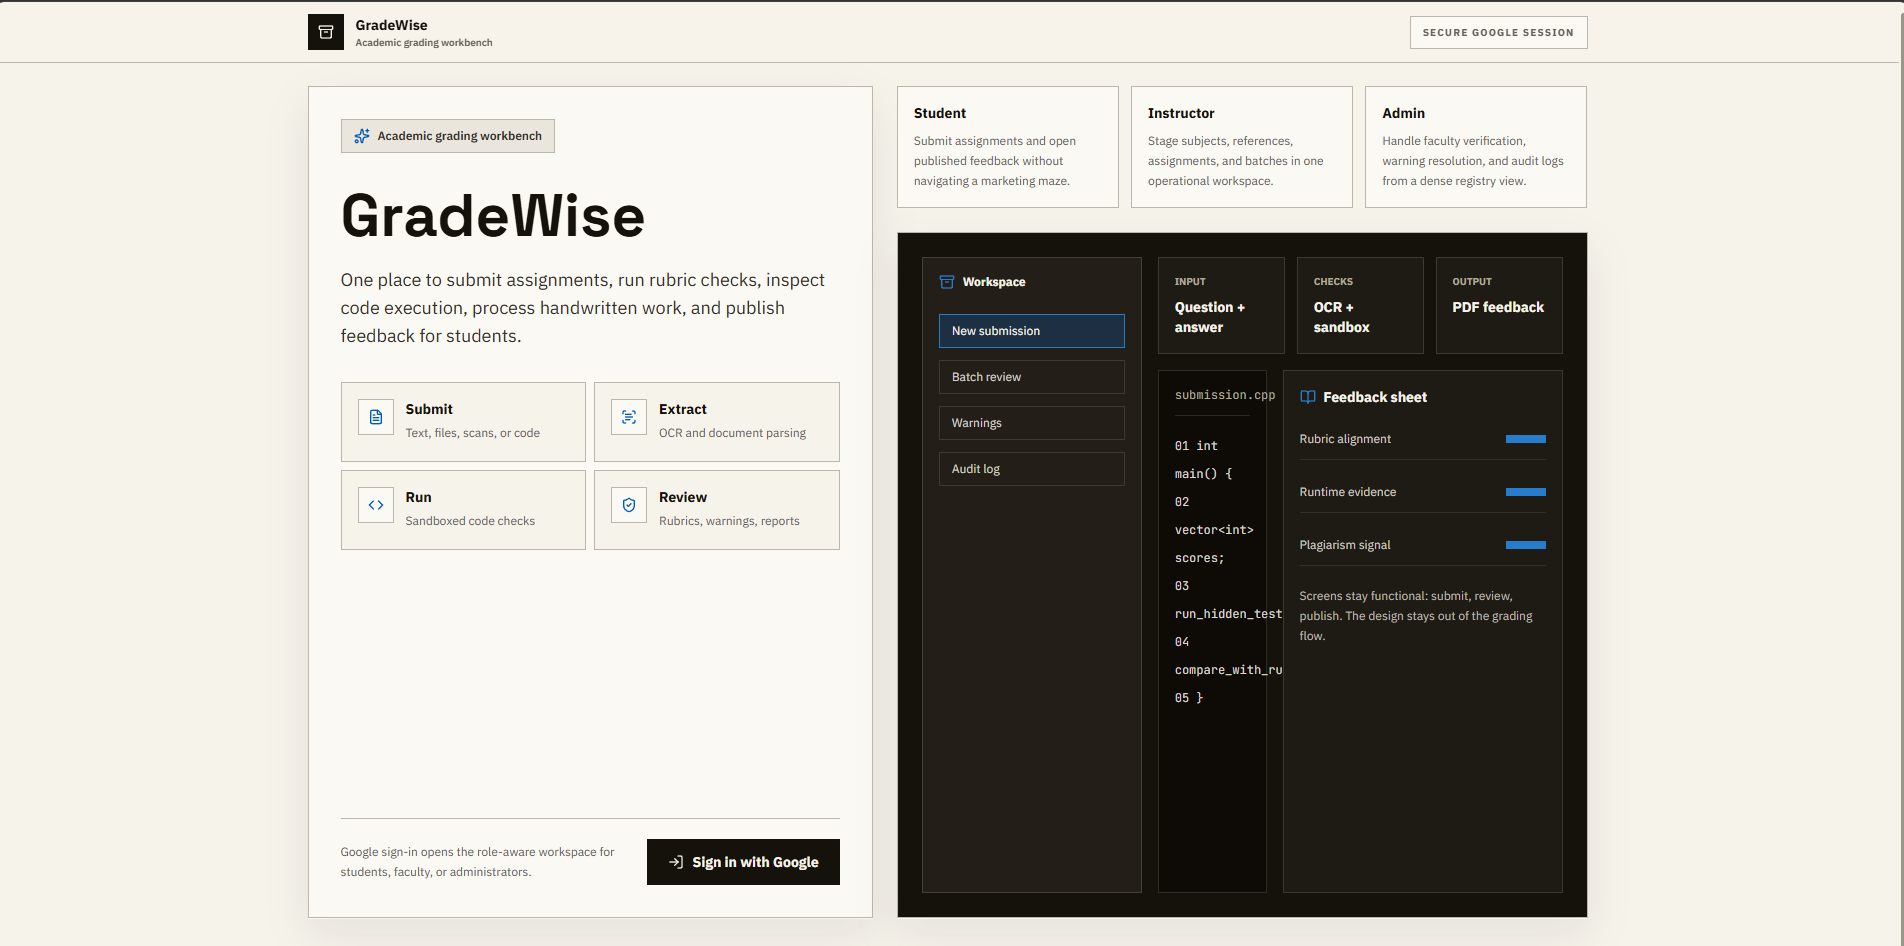This screenshot has height=946, width=1904.
Task: Click the Output PDF feedback tile
Action: click(1499, 305)
